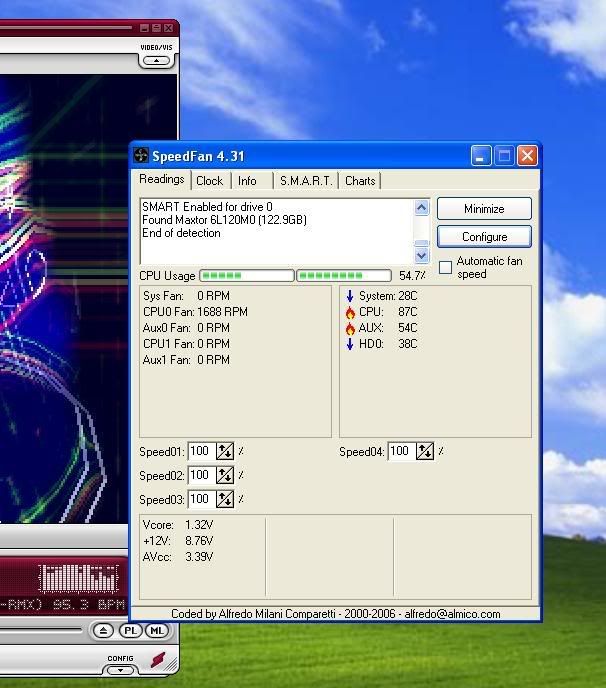The image size is (606, 688).
Task: Open the Configure dialog
Action: (x=484, y=236)
